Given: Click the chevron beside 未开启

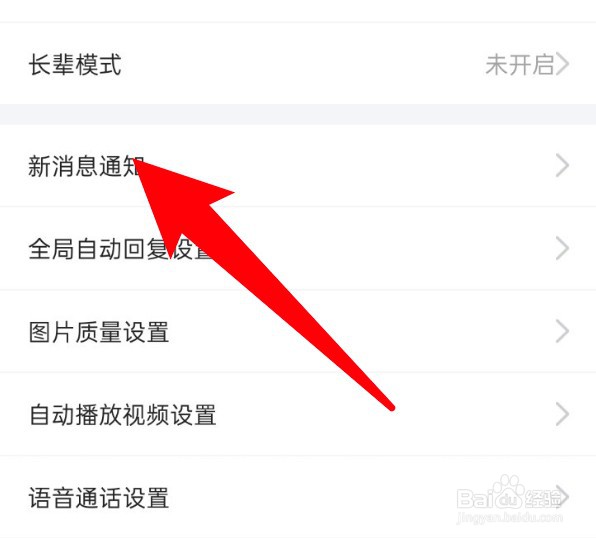Looking at the screenshot, I should pos(563,64).
